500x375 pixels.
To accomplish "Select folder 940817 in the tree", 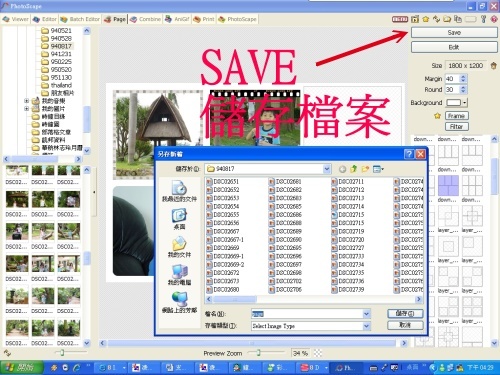I will pos(56,46).
